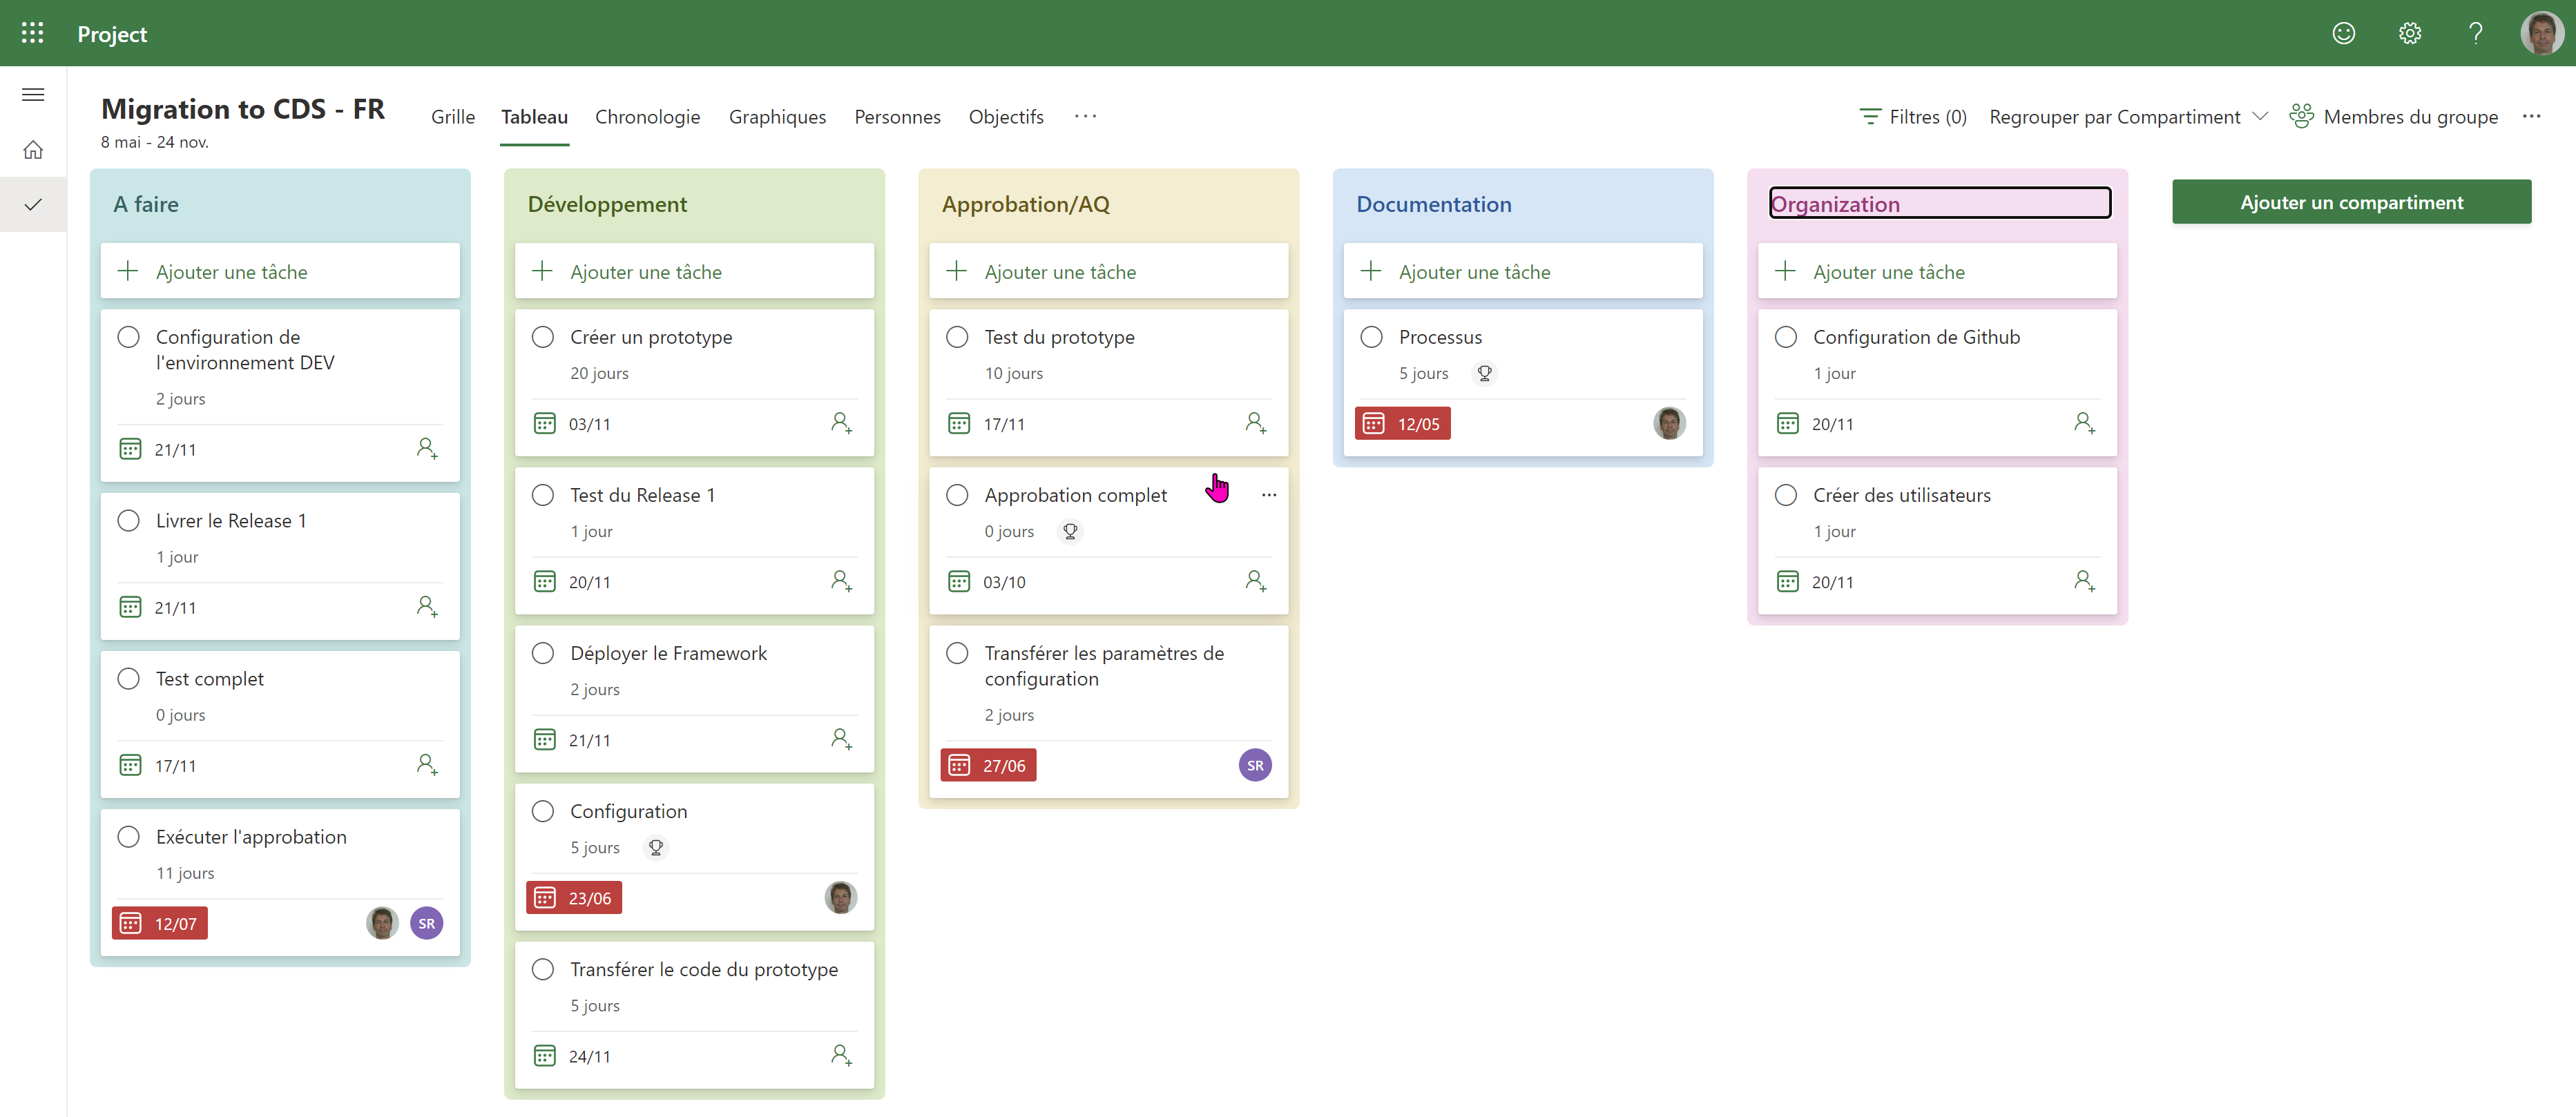Open the Graphiques tab
Image resolution: width=2576 pixels, height=1117 pixels.
coord(777,117)
